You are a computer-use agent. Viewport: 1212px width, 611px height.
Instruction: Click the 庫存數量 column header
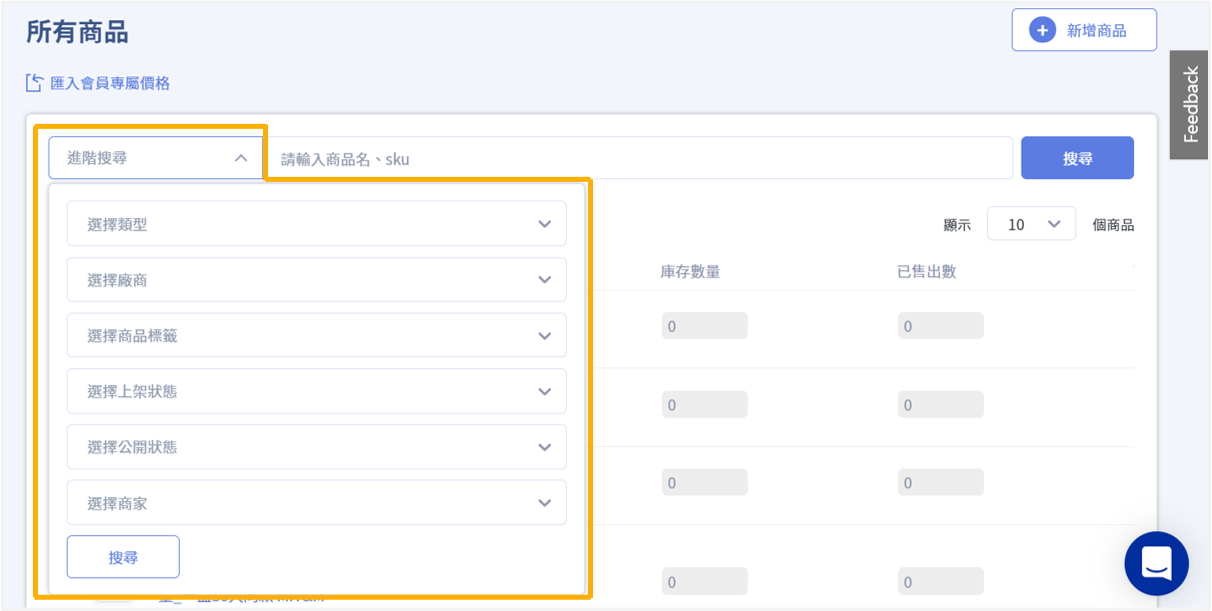[690, 271]
